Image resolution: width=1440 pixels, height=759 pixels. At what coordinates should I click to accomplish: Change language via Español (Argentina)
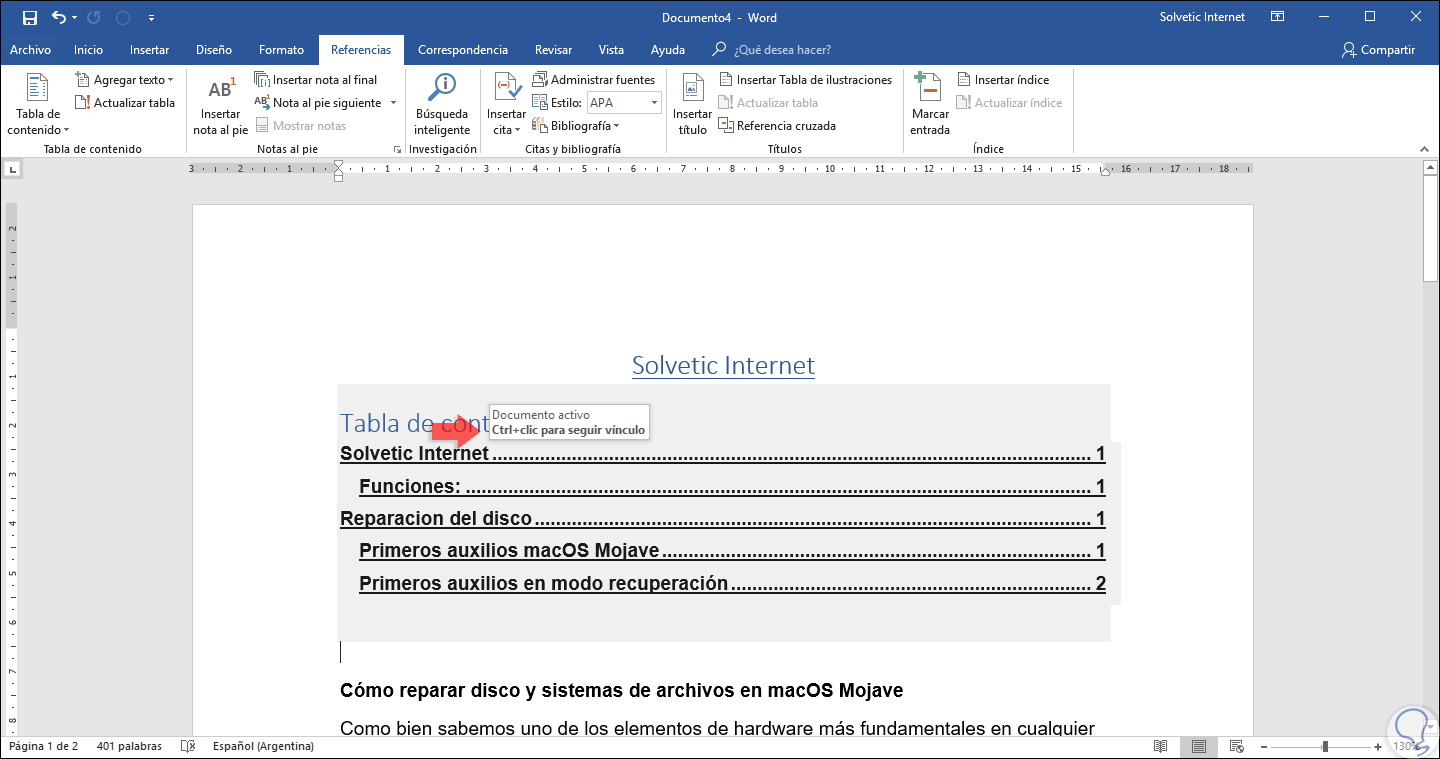263,746
